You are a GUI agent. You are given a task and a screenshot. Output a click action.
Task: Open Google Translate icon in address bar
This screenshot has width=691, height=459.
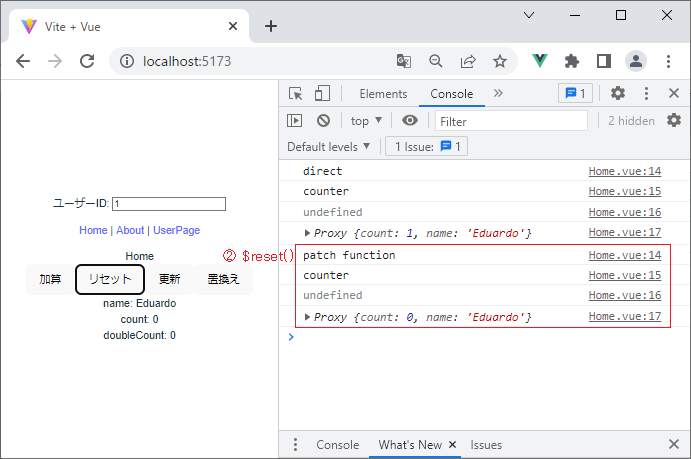[x=404, y=61]
